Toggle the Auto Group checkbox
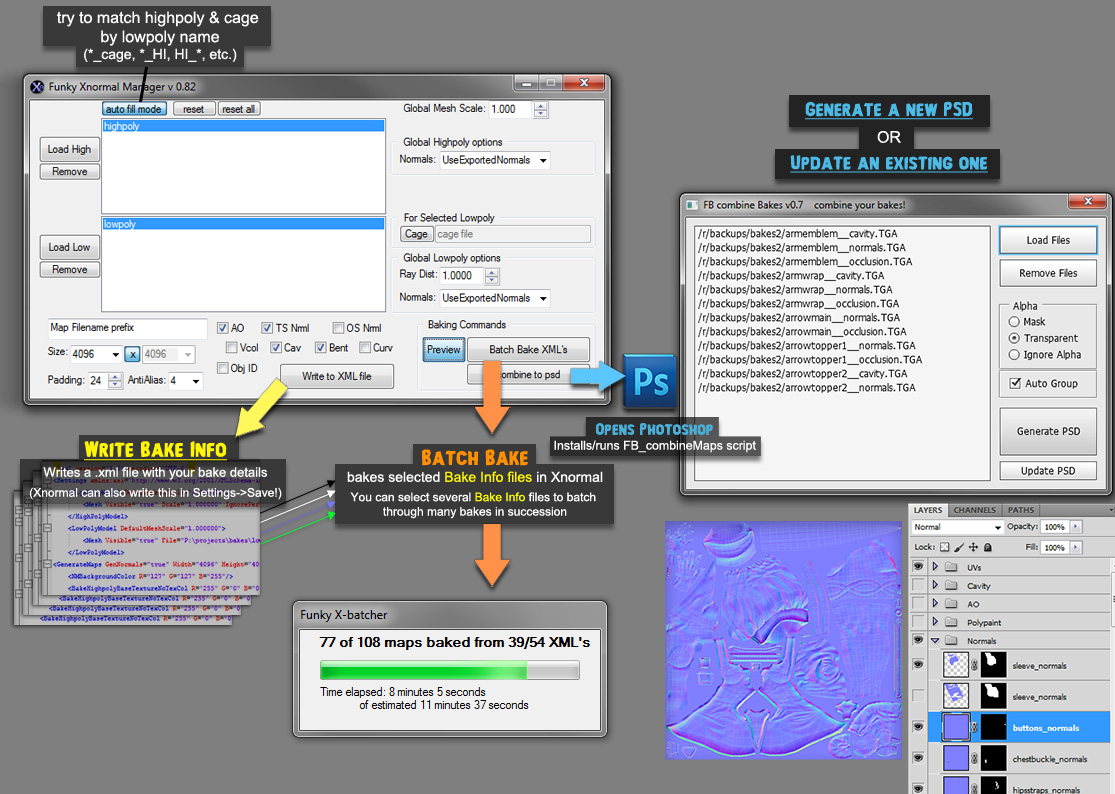1115x794 pixels. click(x=1015, y=383)
